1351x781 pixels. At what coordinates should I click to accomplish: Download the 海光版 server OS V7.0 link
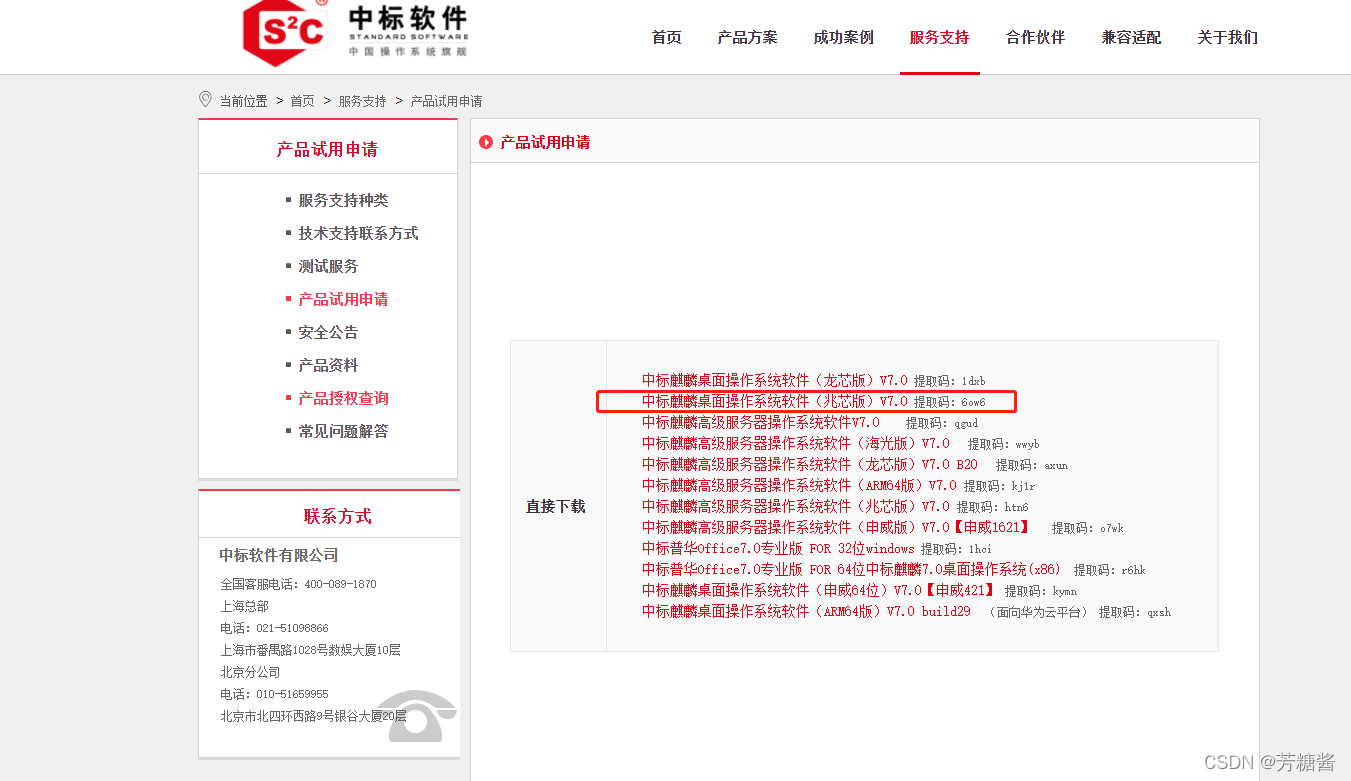(796, 444)
